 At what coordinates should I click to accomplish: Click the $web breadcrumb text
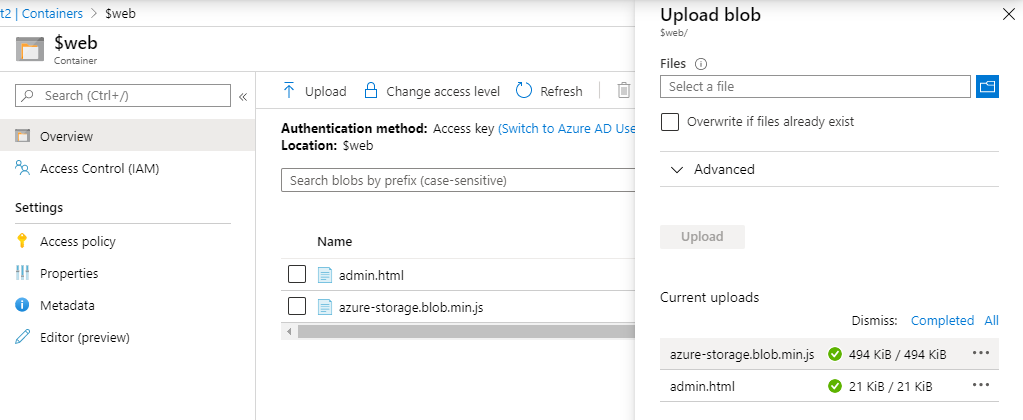click(120, 13)
